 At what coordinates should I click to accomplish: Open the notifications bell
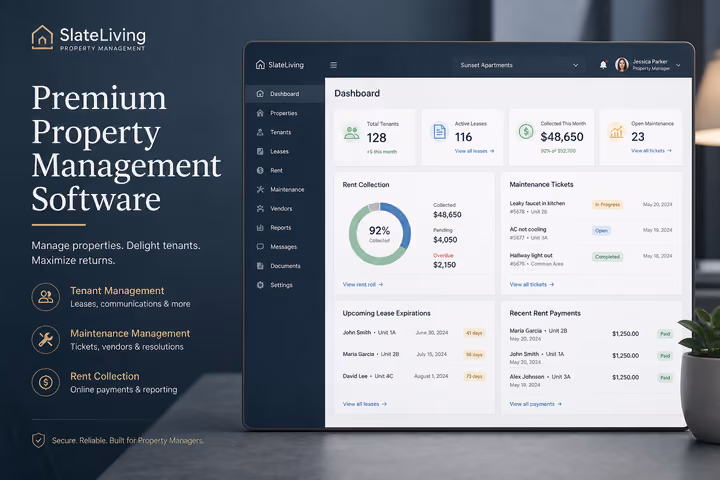pyautogui.click(x=603, y=65)
